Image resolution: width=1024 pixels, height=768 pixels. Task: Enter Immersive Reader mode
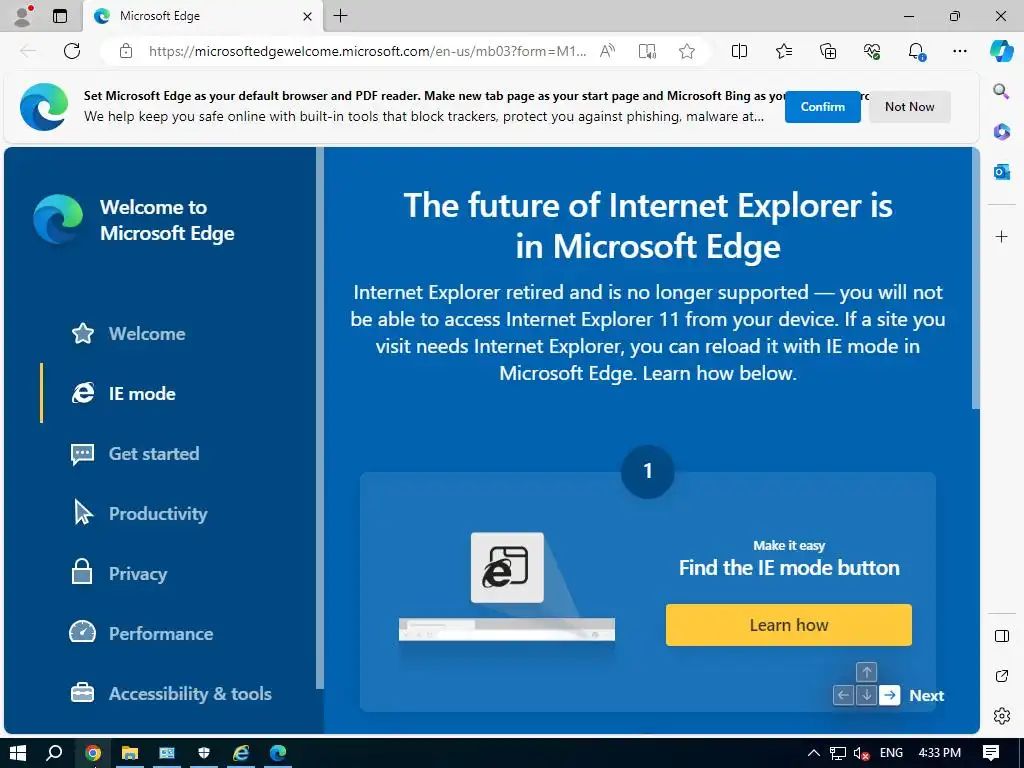647,51
